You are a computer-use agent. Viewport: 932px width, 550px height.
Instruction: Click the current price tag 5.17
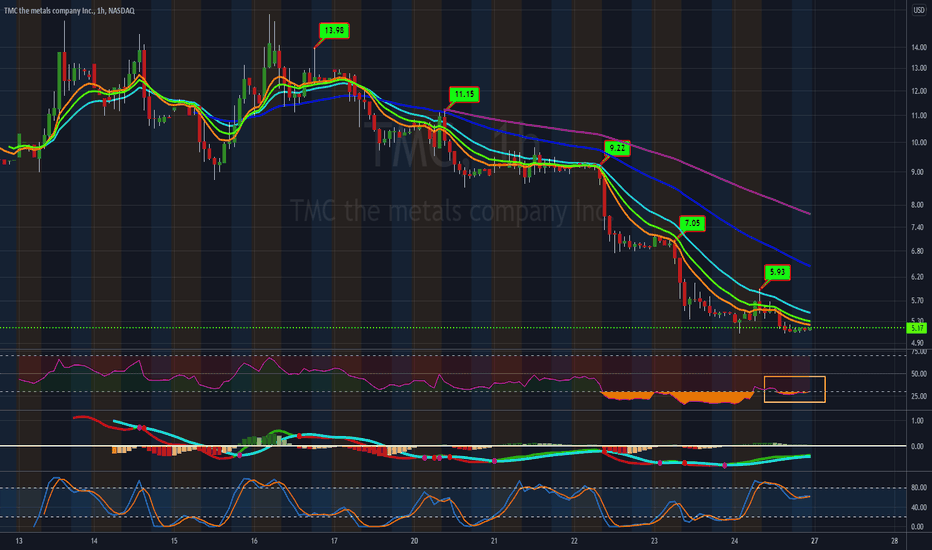(x=918, y=328)
